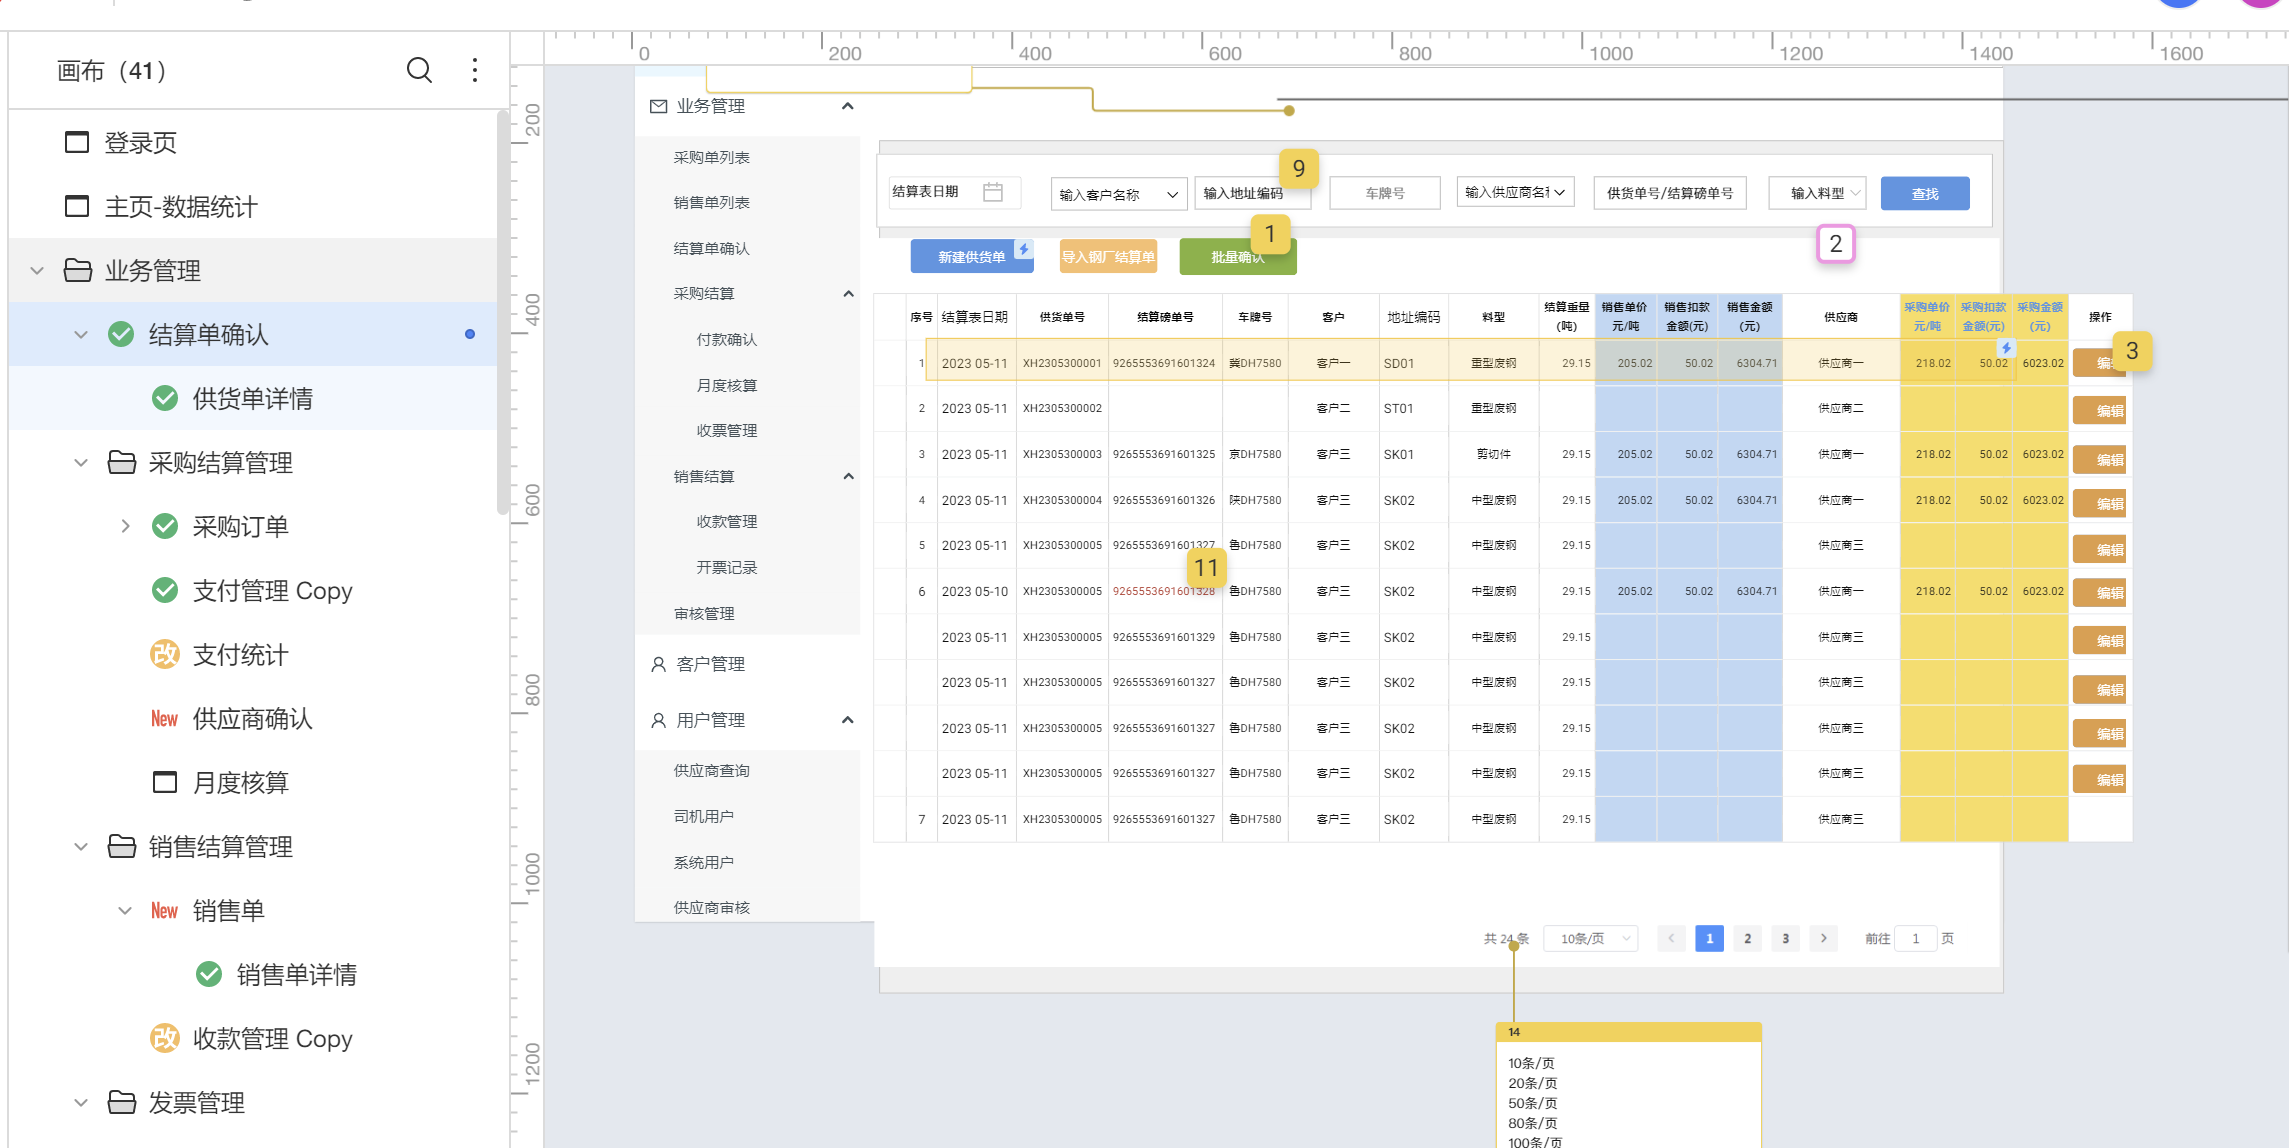Image resolution: width=2289 pixels, height=1148 pixels.
Task: Open the calendar icon in 结算表日期 field
Action: pyautogui.click(x=993, y=192)
